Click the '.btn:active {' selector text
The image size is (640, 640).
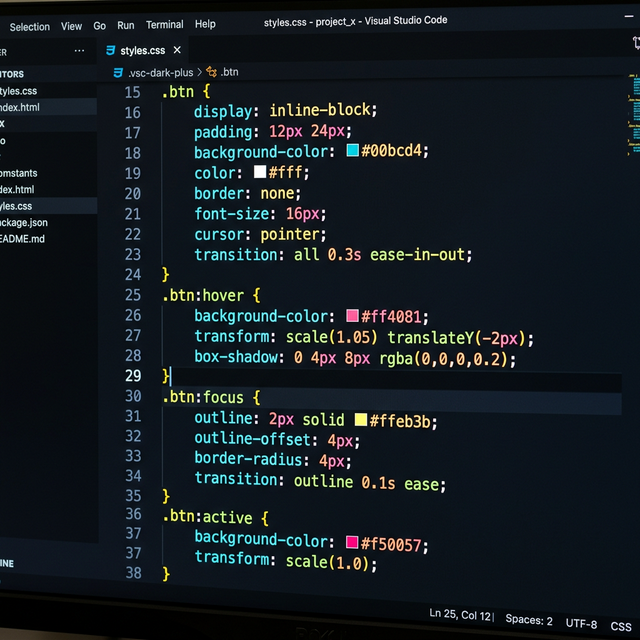point(216,517)
